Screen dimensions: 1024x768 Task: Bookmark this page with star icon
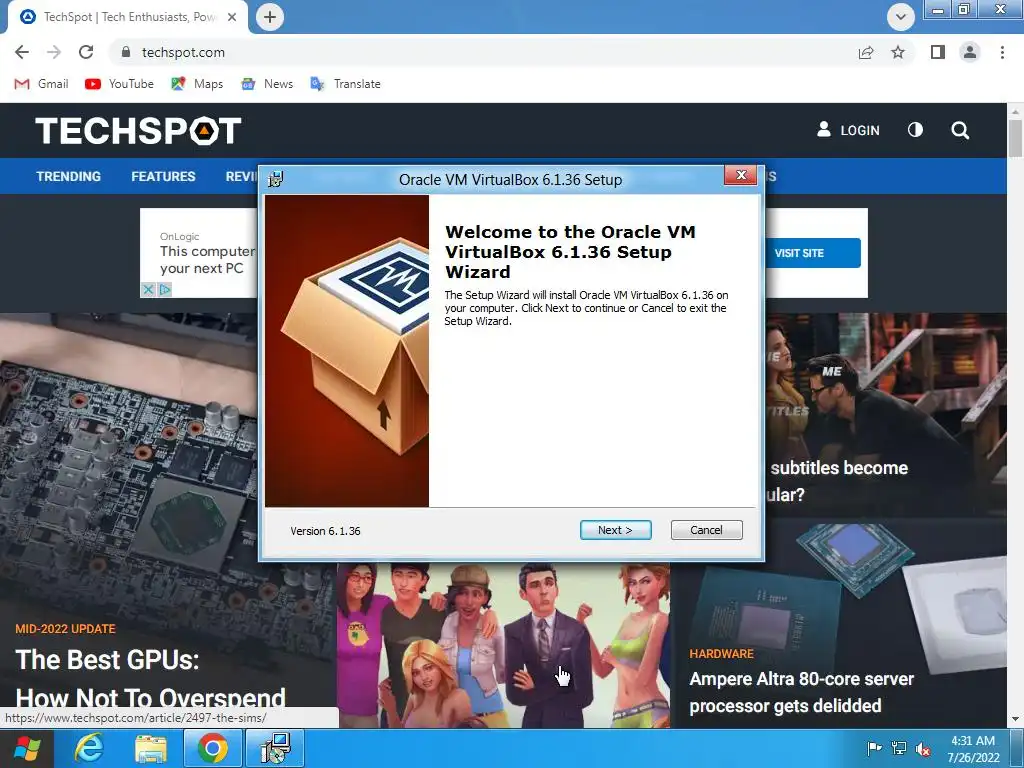pyautogui.click(x=898, y=52)
